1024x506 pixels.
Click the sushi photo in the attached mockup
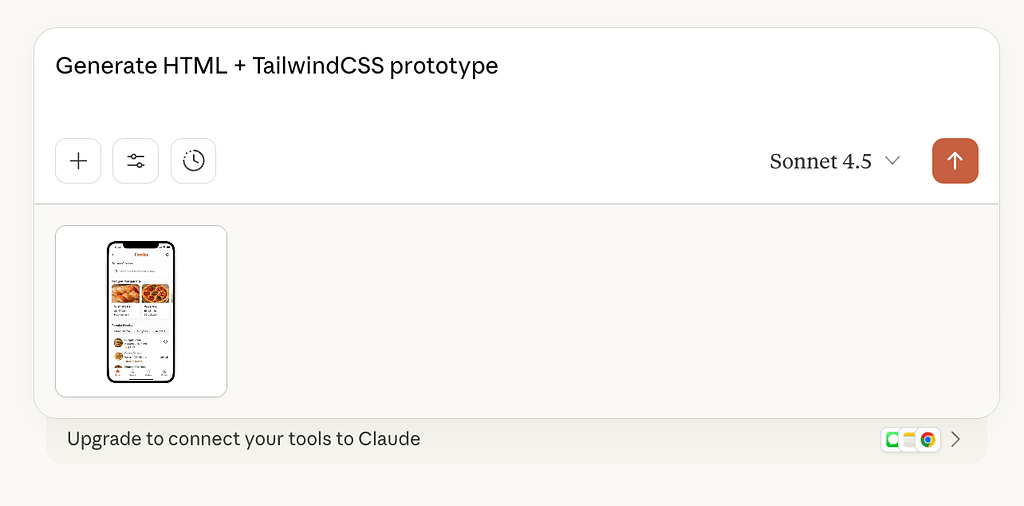pyautogui.click(x=126, y=293)
